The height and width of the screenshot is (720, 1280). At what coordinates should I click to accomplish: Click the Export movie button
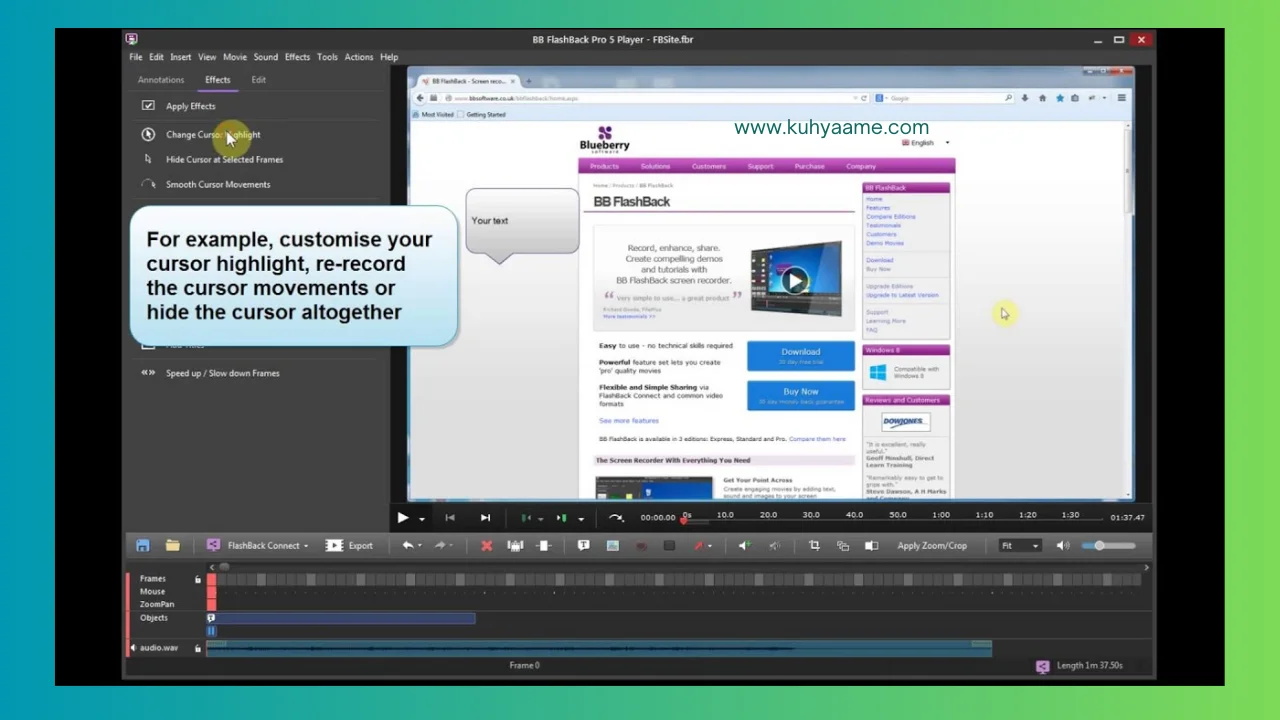pos(349,545)
